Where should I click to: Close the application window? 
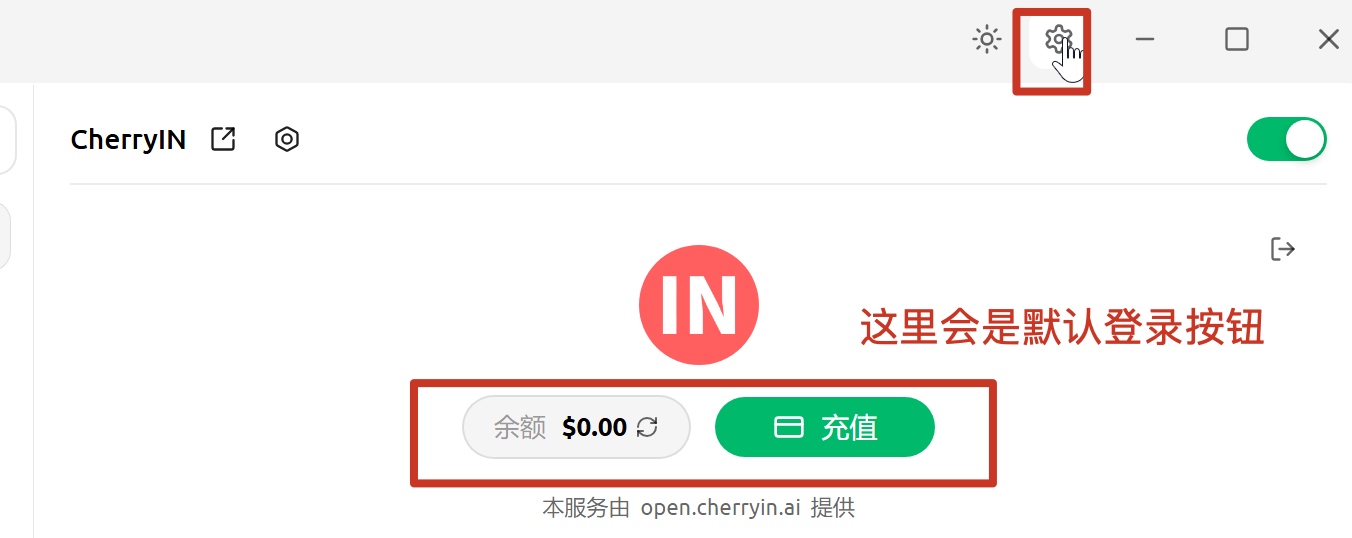tap(1328, 40)
